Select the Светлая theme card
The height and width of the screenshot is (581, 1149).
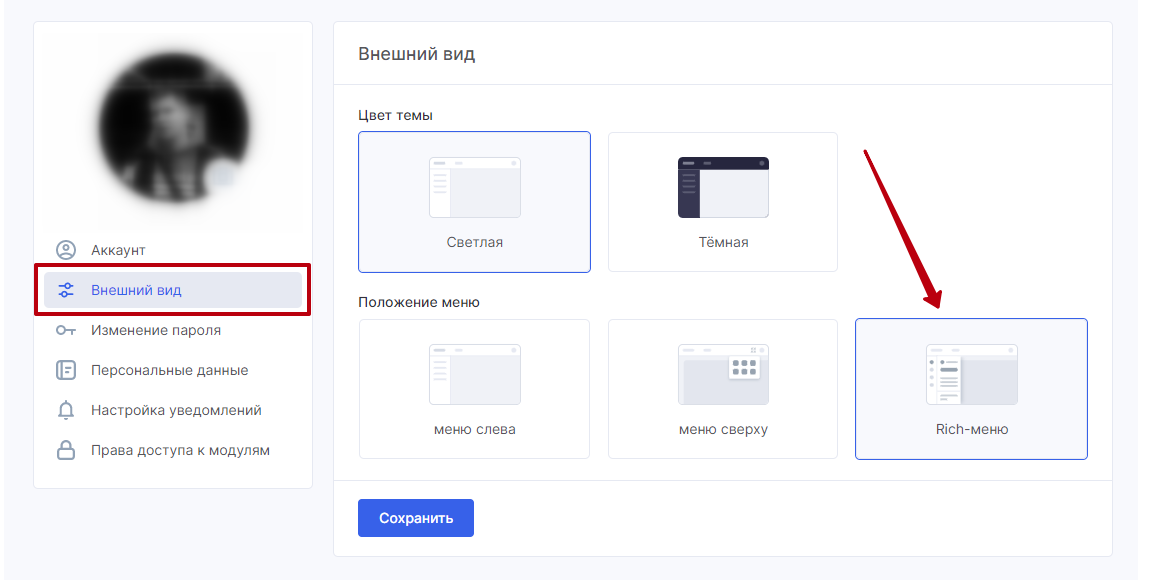coord(474,202)
